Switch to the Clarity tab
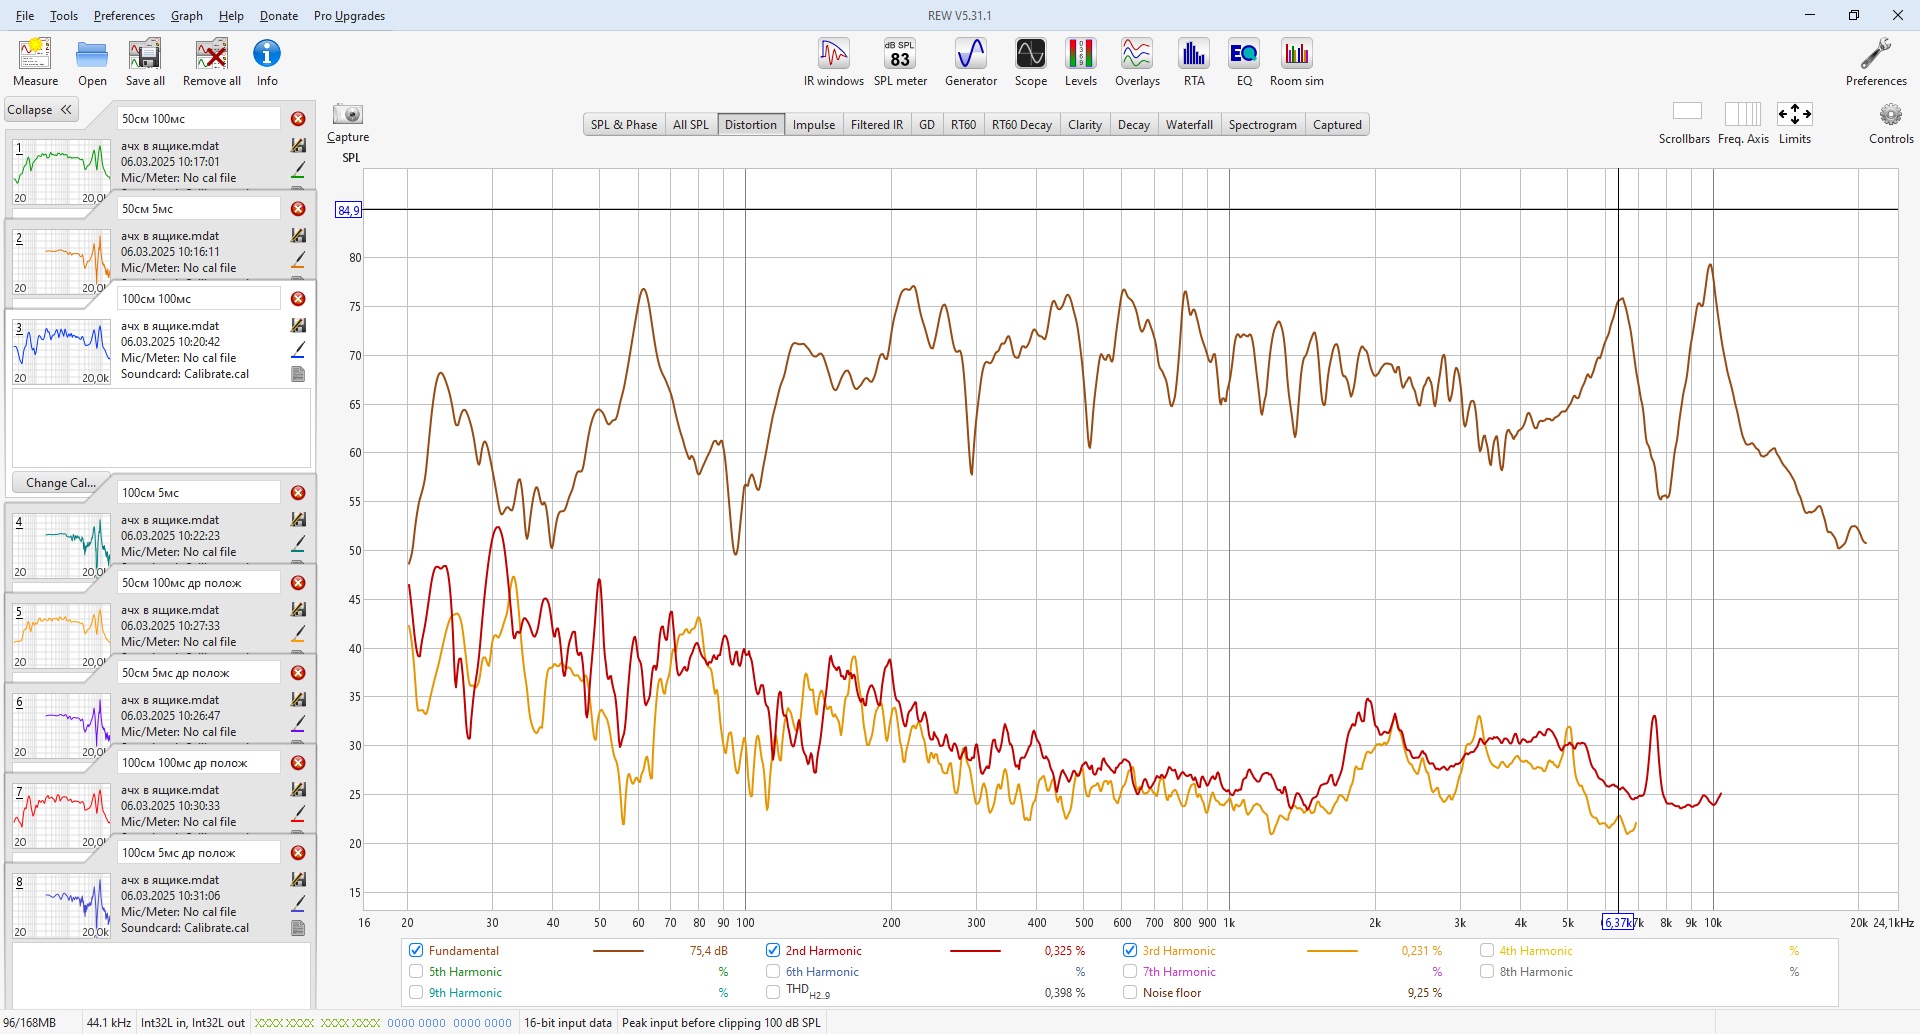1920x1034 pixels. tap(1085, 125)
